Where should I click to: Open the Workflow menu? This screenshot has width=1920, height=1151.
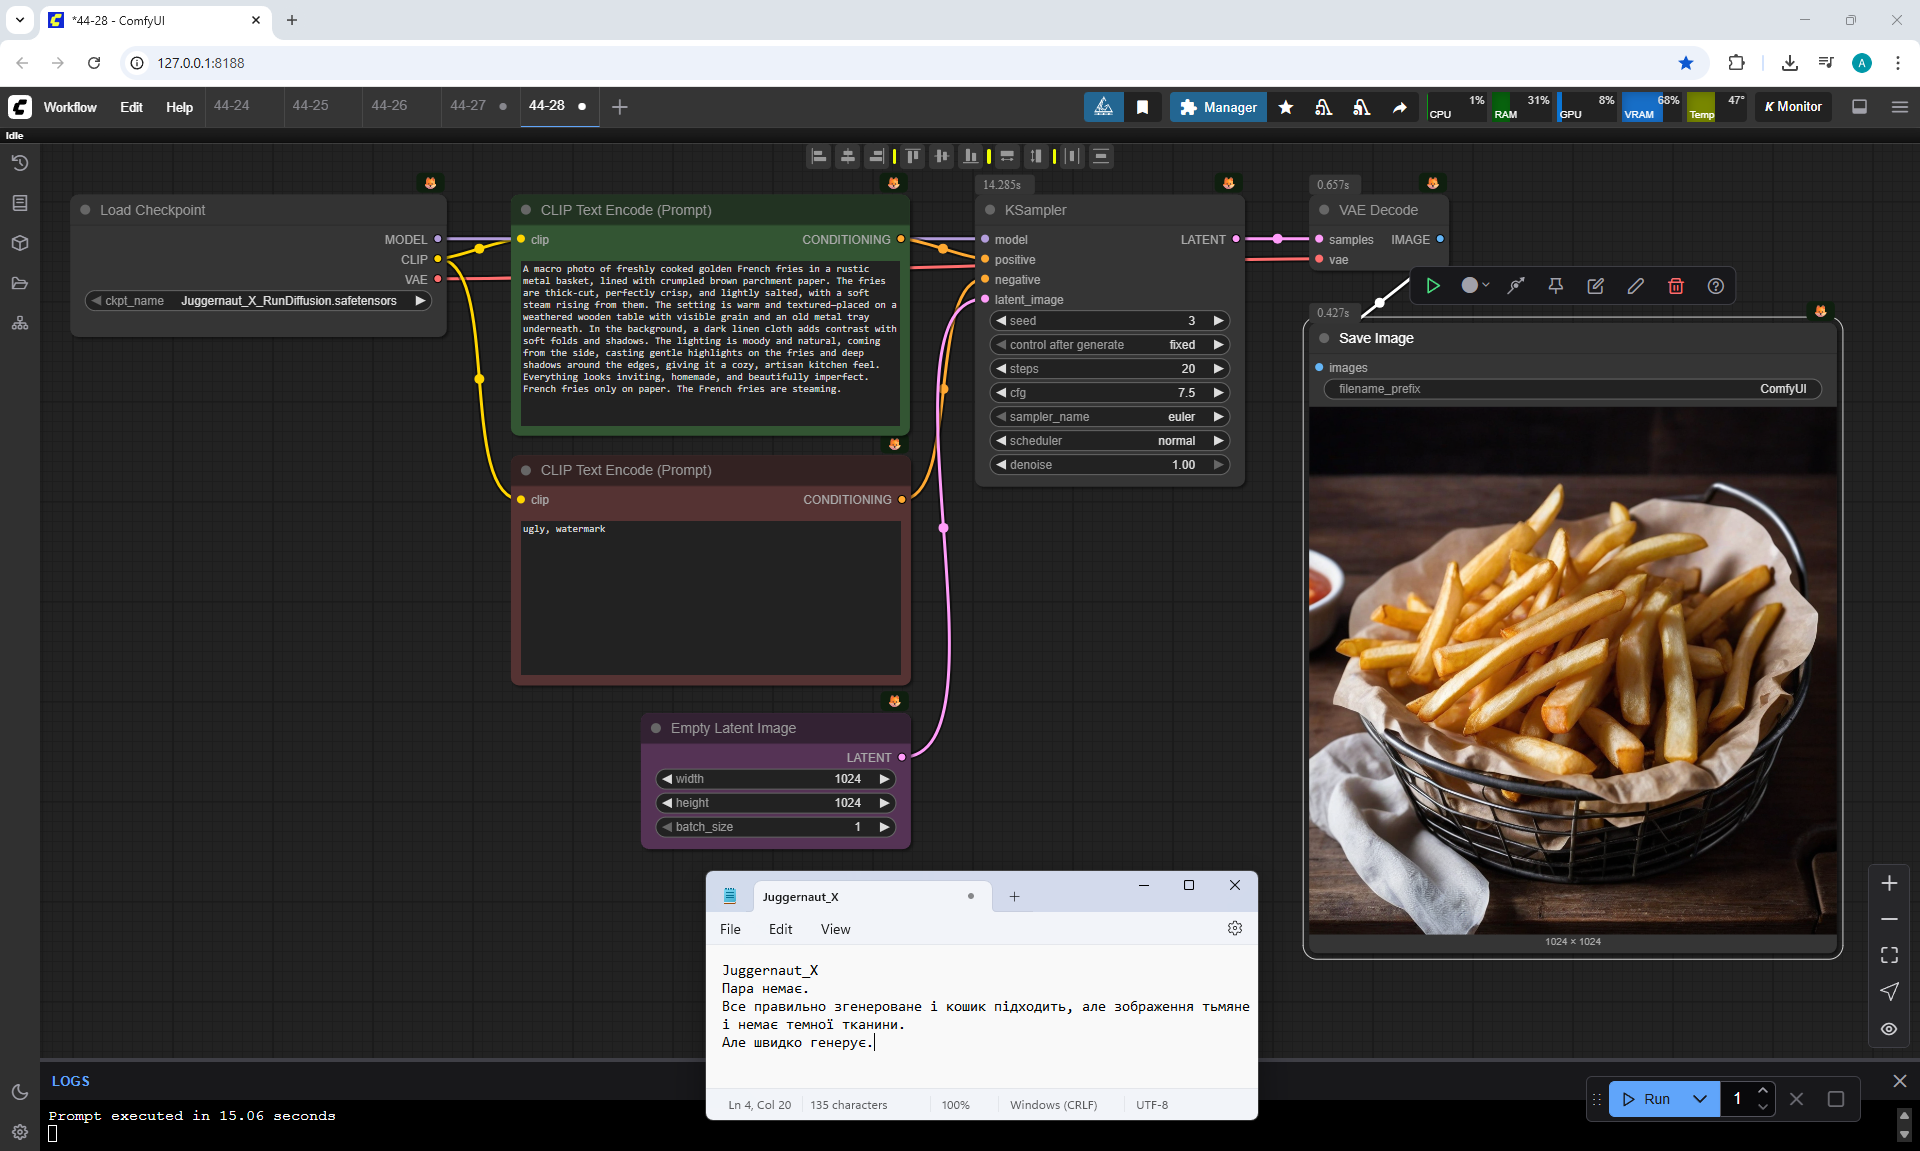70,107
